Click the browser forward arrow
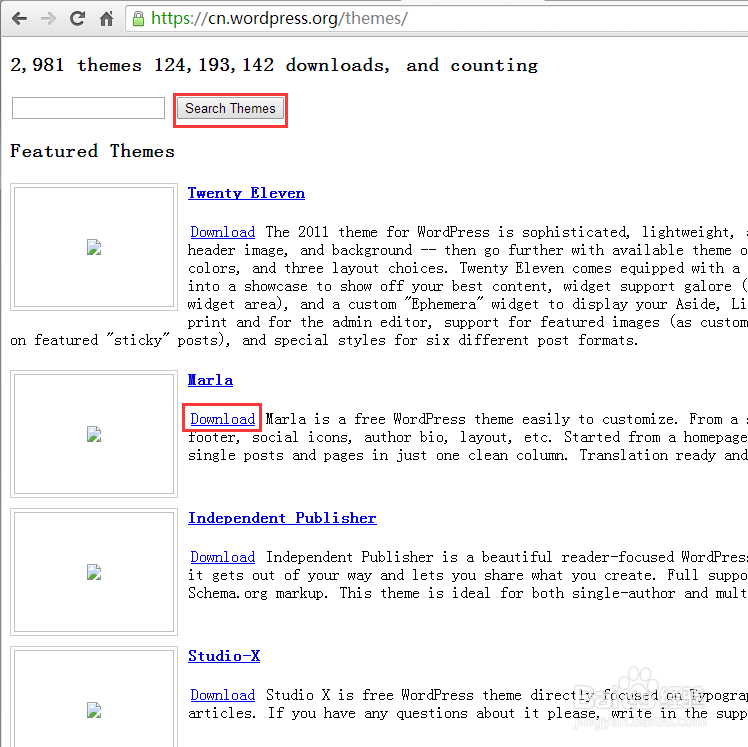Screen dimensions: 748x747 [x=49, y=19]
